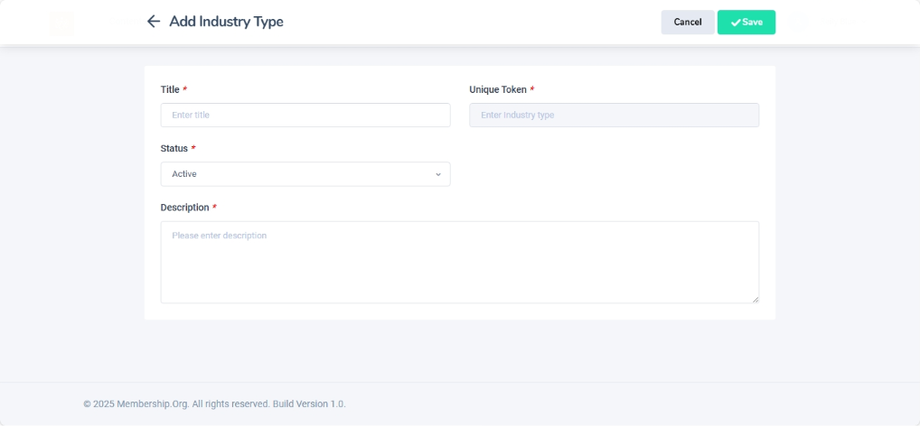The height and width of the screenshot is (426, 920).
Task: Click the Unique Token field
Action: (x=614, y=115)
